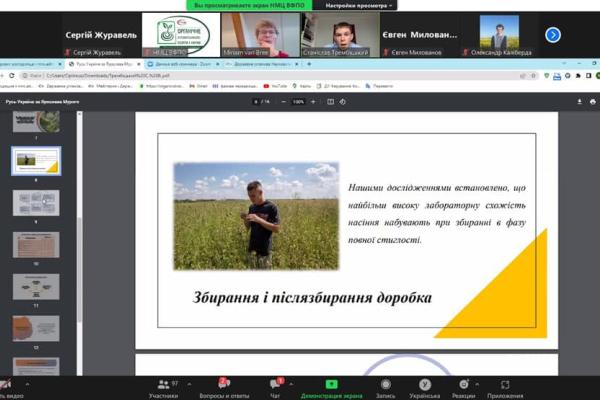Open Настройки просмотра view options dropdown
600x400 pixels.
tap(359, 6)
